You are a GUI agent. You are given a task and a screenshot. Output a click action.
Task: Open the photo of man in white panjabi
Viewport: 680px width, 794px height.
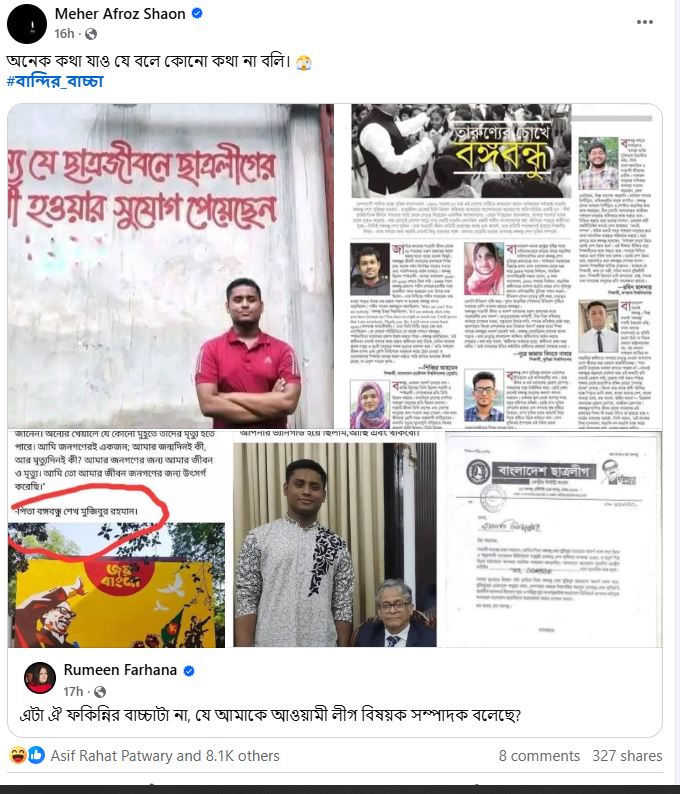point(335,539)
